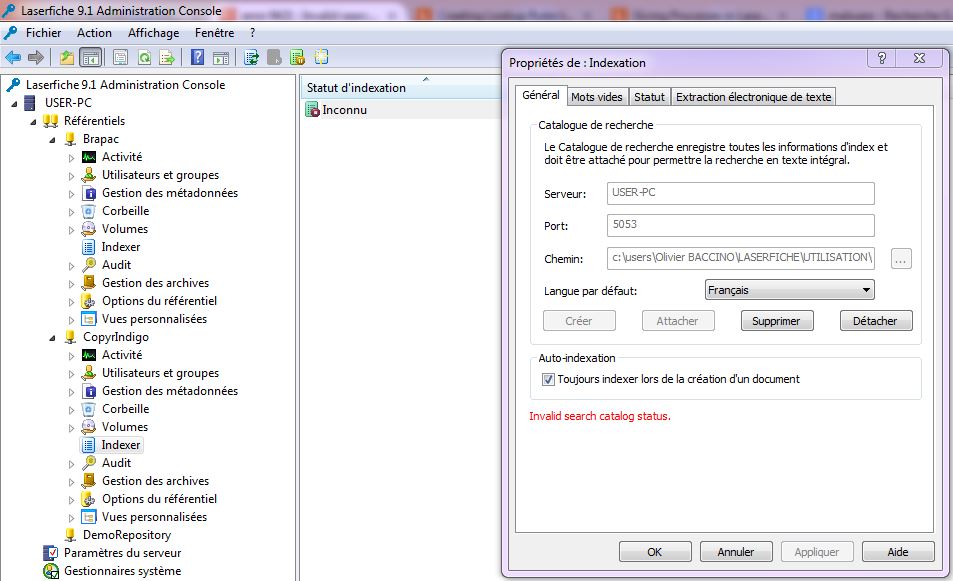The width and height of the screenshot is (953, 581).
Task: Click OK in the properties dialog
Action: tap(655, 552)
